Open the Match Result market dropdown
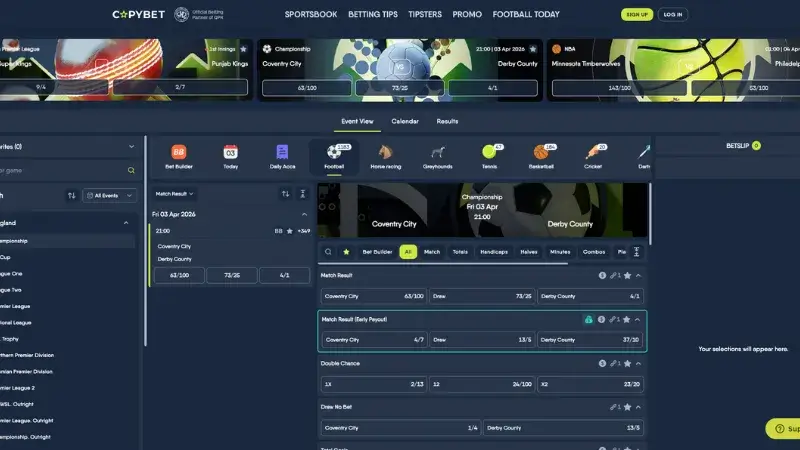The image size is (800, 450). [x=175, y=194]
